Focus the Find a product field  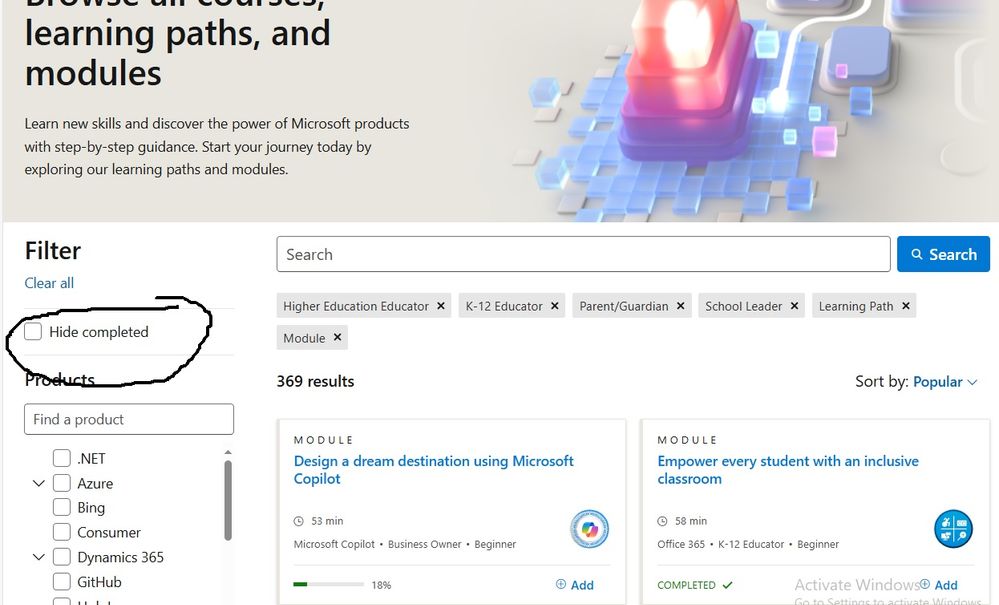point(129,419)
